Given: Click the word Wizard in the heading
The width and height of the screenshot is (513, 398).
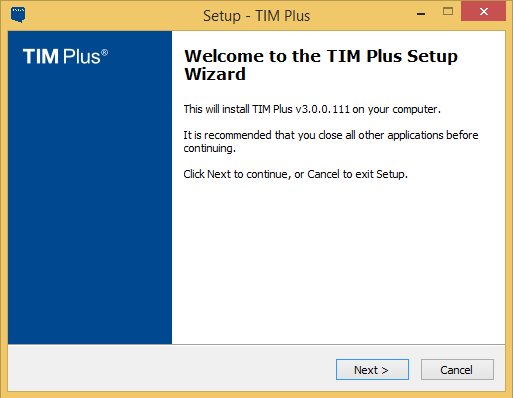Looking at the screenshot, I should (x=215, y=74).
